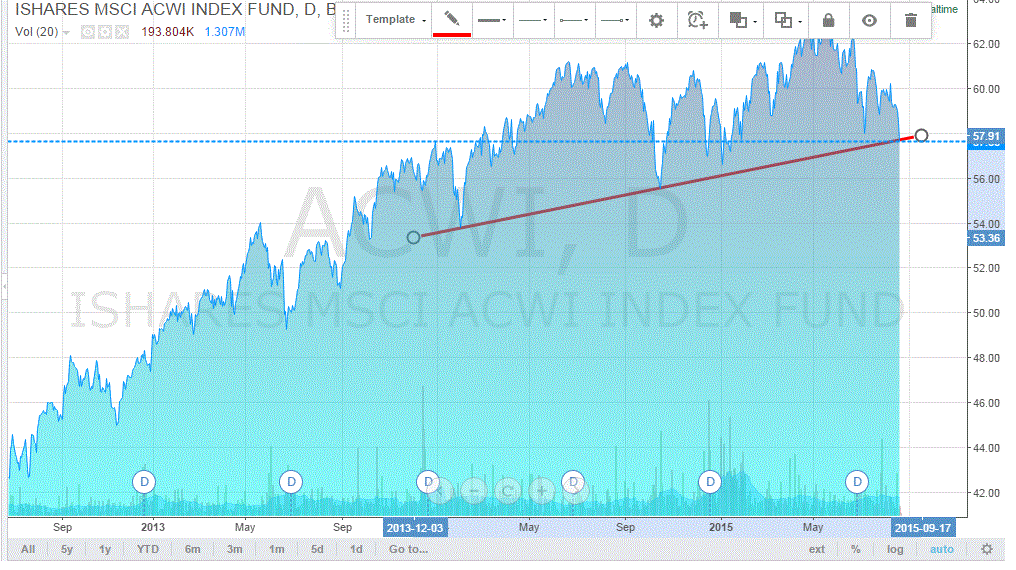Toggle percentage scale (%)
This screenshot has width=1016, height=570.
[x=856, y=549]
